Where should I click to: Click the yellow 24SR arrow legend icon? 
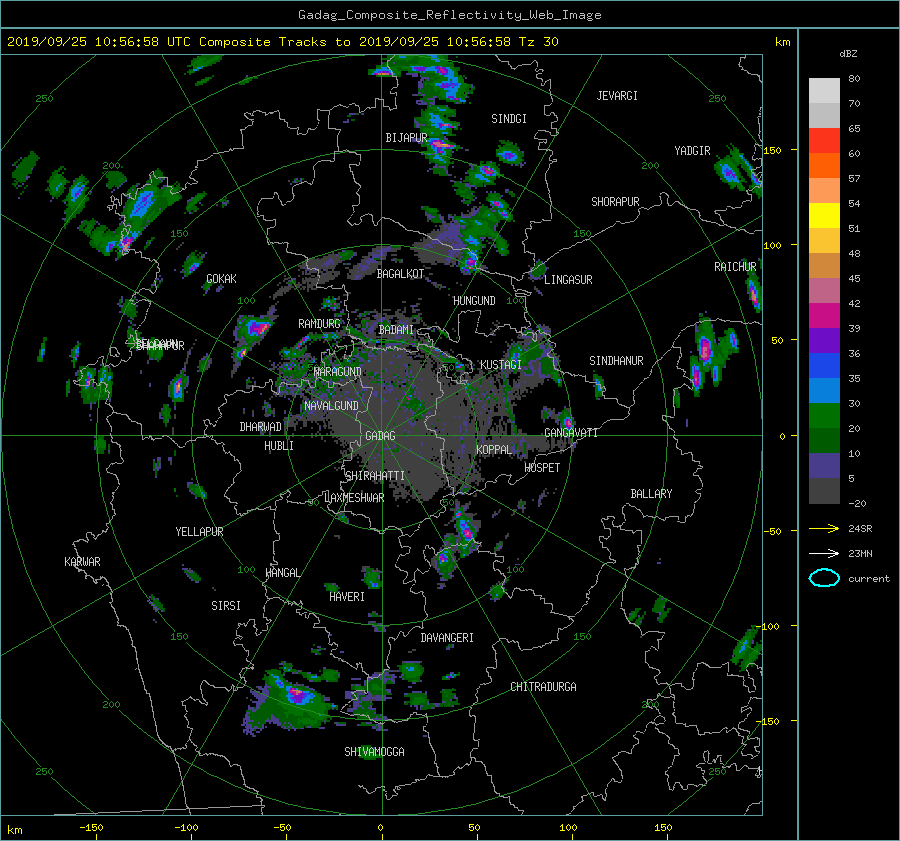[824, 529]
